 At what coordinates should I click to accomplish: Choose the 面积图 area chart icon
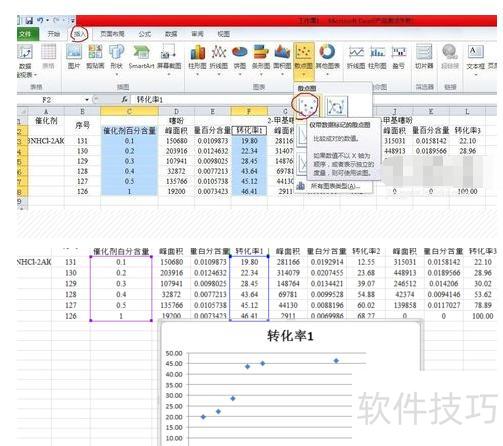[282, 52]
